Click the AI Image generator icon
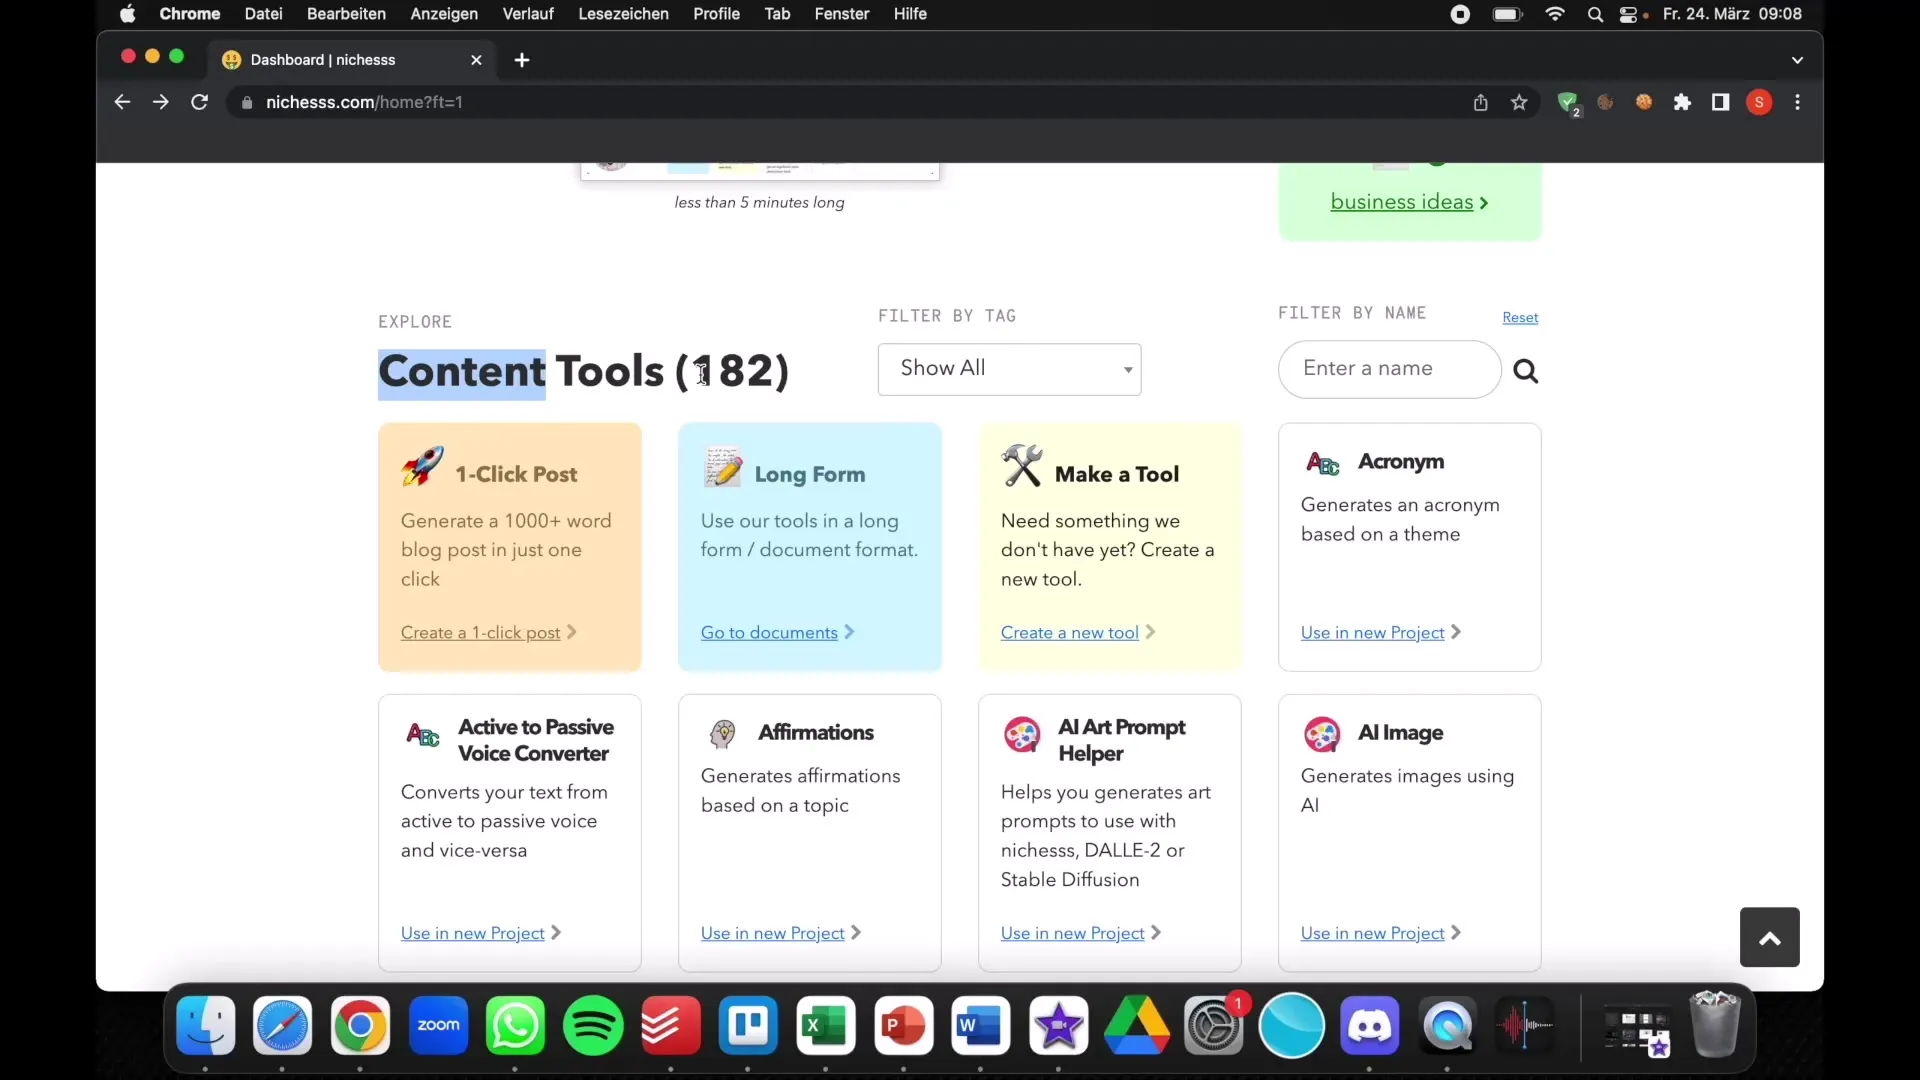This screenshot has height=1080, width=1920. pyautogui.click(x=1321, y=732)
